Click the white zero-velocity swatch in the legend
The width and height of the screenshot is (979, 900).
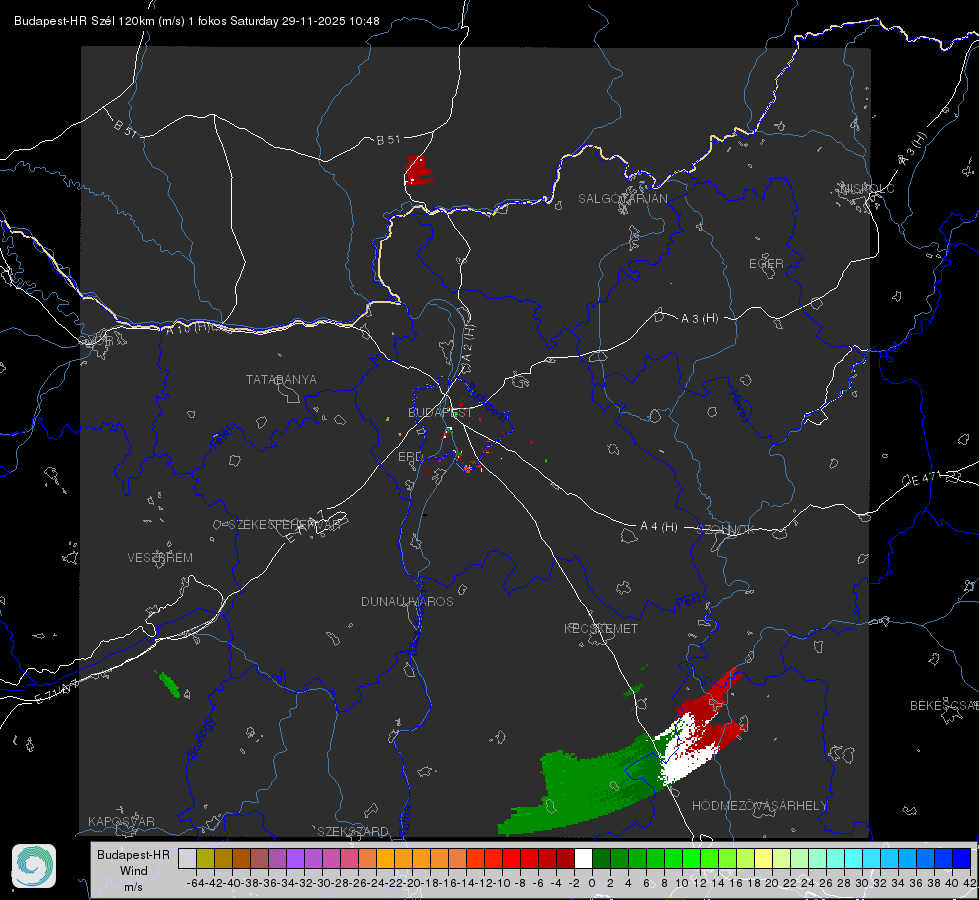pos(583,858)
